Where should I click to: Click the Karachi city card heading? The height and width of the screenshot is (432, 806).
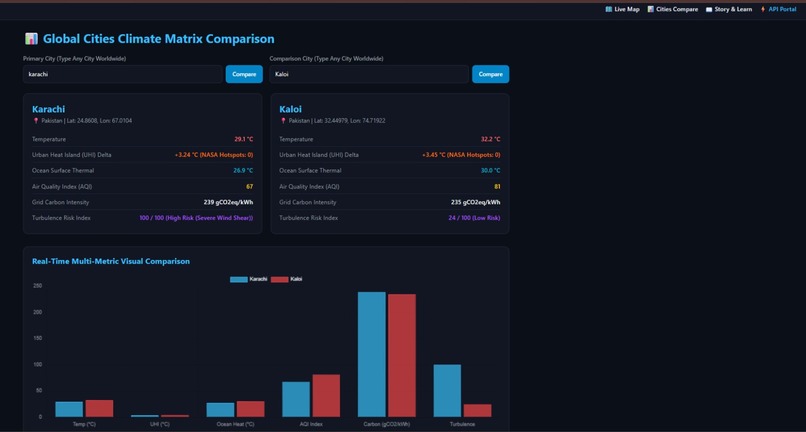click(x=48, y=109)
